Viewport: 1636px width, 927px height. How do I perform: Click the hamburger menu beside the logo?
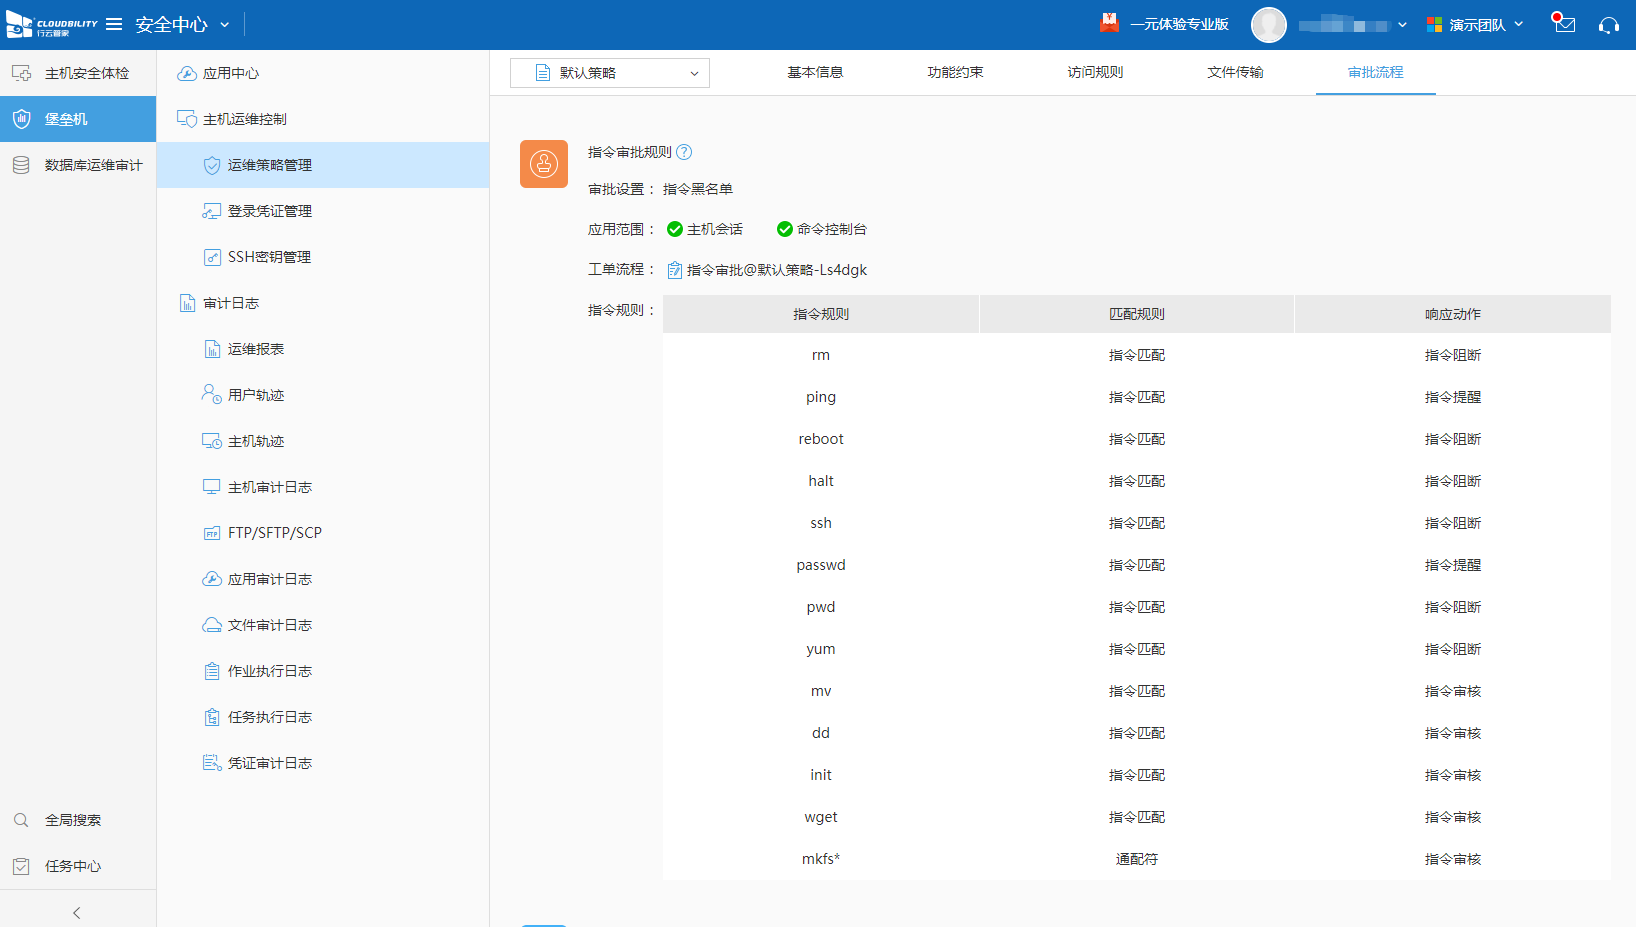tap(114, 24)
